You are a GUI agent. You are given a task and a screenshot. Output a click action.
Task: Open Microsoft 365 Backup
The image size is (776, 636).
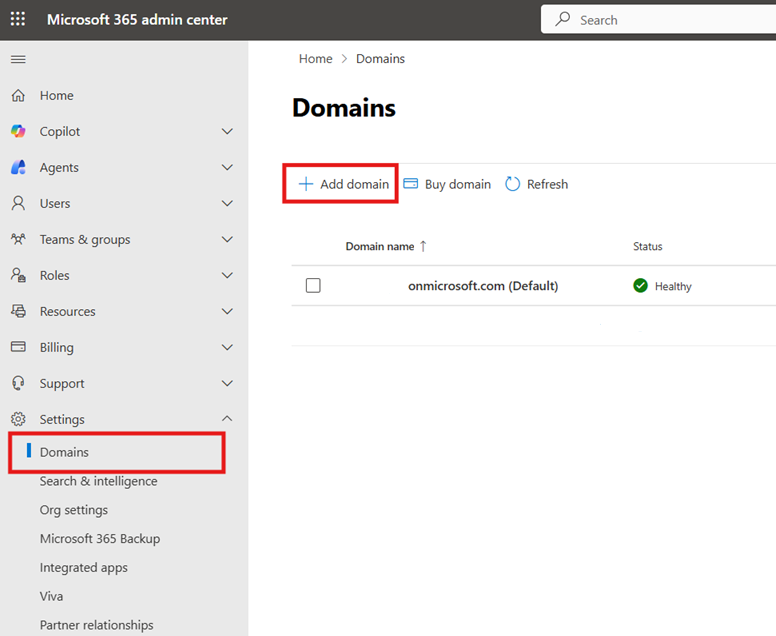[100, 538]
